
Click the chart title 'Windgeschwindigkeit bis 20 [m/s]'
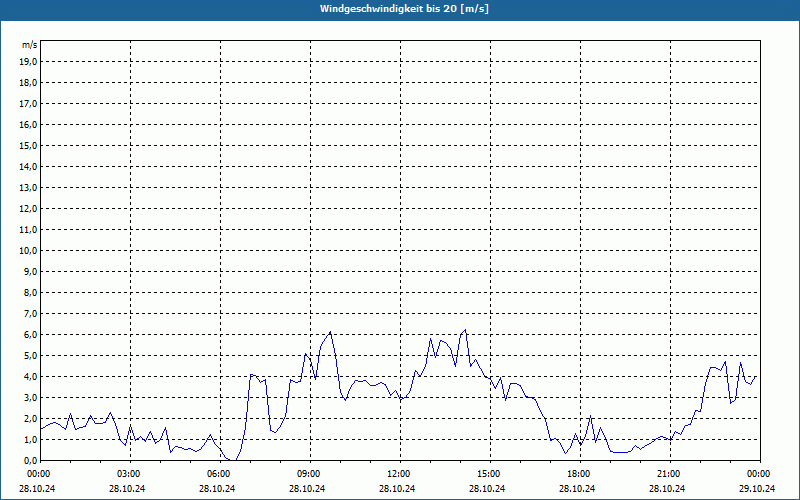404,9
